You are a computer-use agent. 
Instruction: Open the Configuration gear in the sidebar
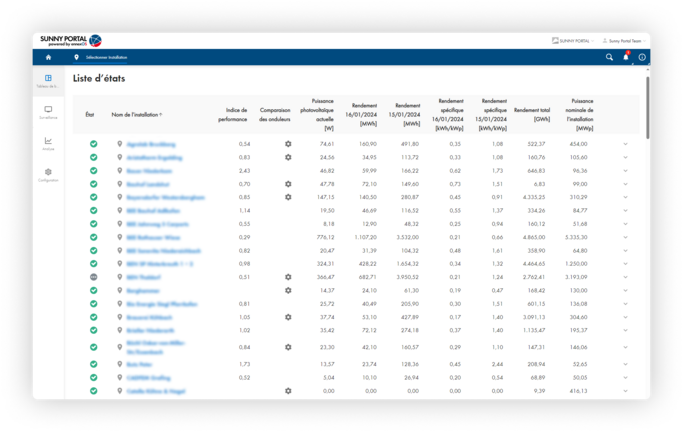pyautogui.click(x=48, y=174)
